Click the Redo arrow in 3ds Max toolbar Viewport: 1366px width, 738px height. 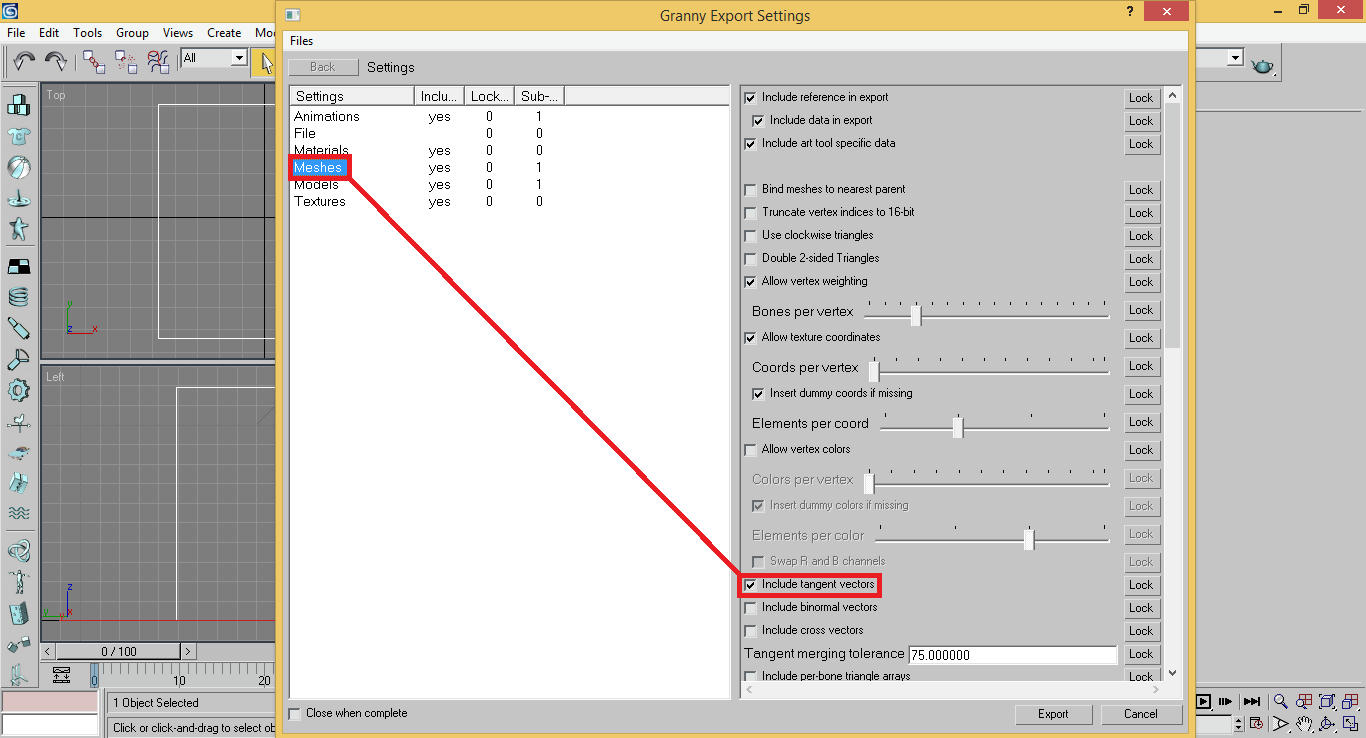[56, 61]
